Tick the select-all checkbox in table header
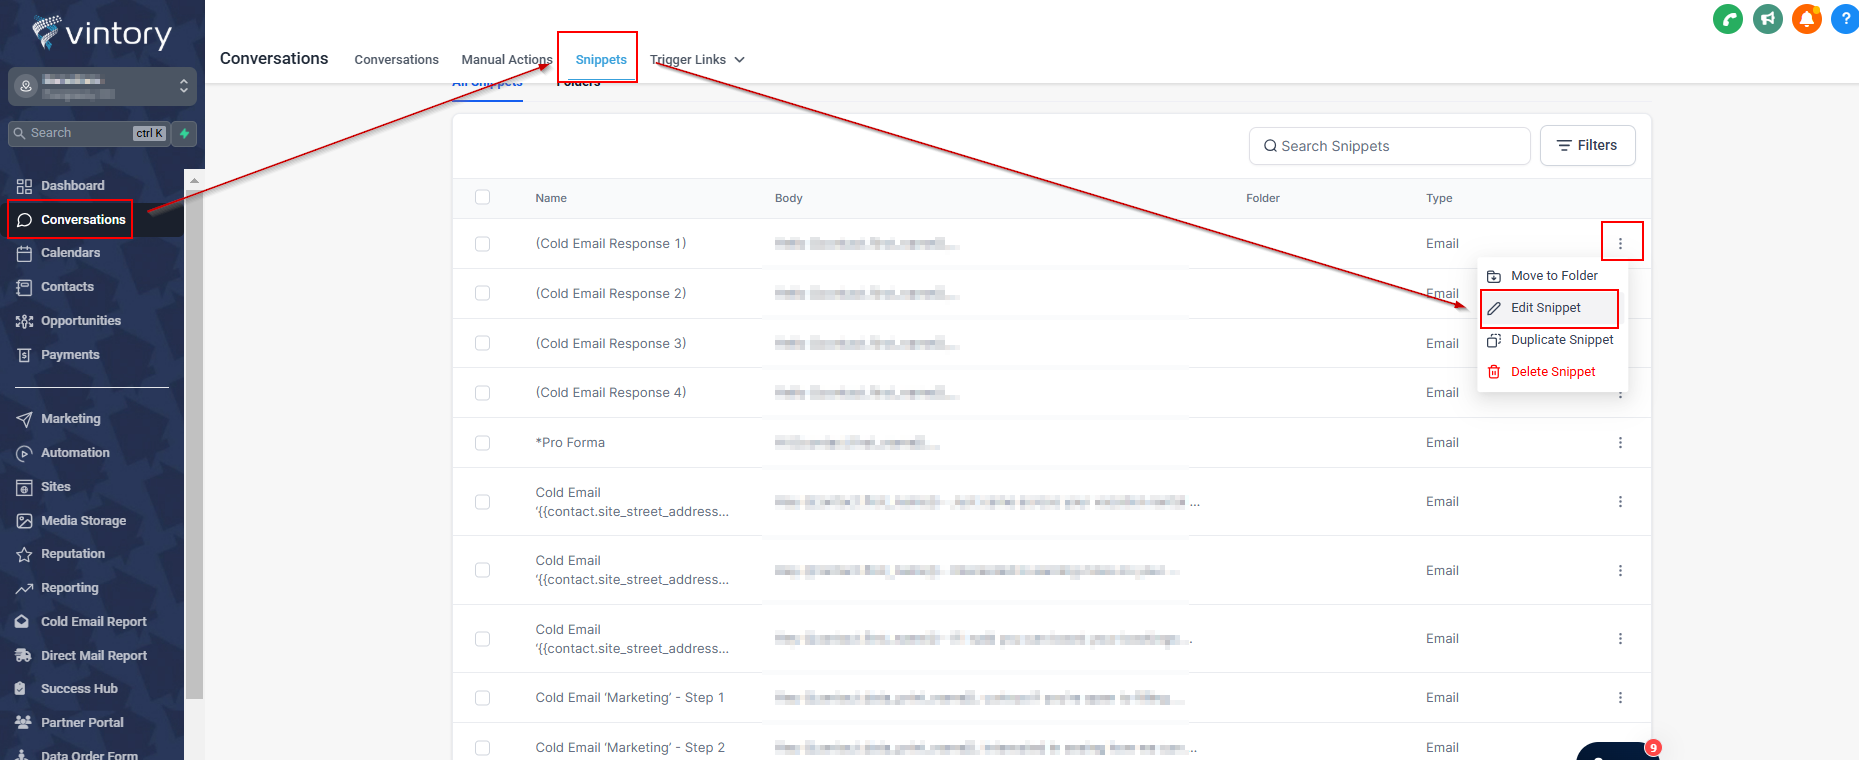The width and height of the screenshot is (1859, 760). [x=482, y=198]
